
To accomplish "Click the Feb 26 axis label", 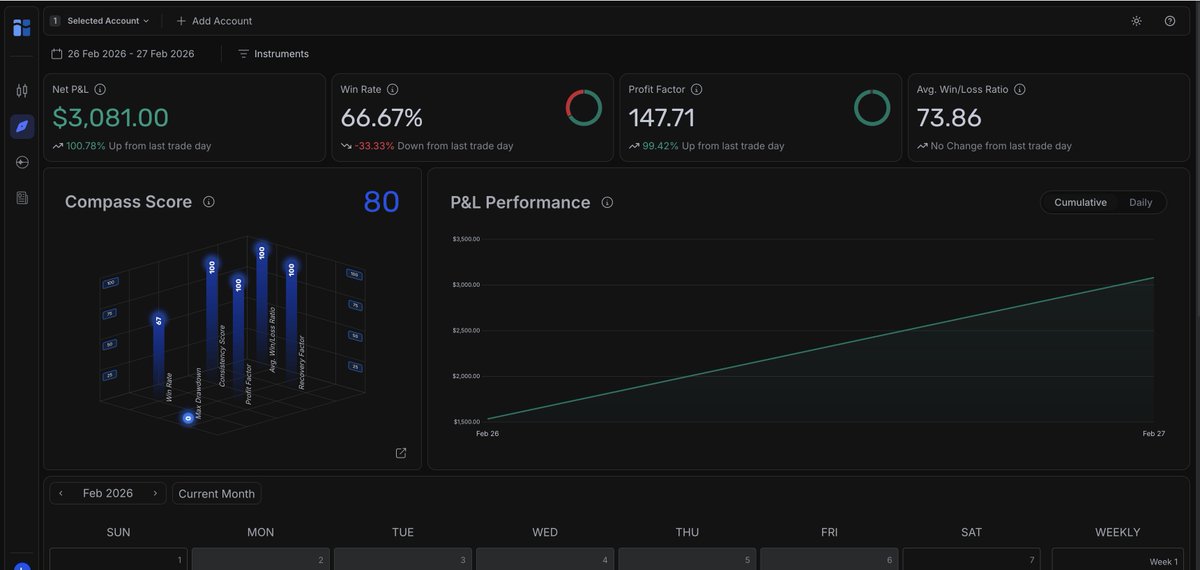I will [487, 434].
